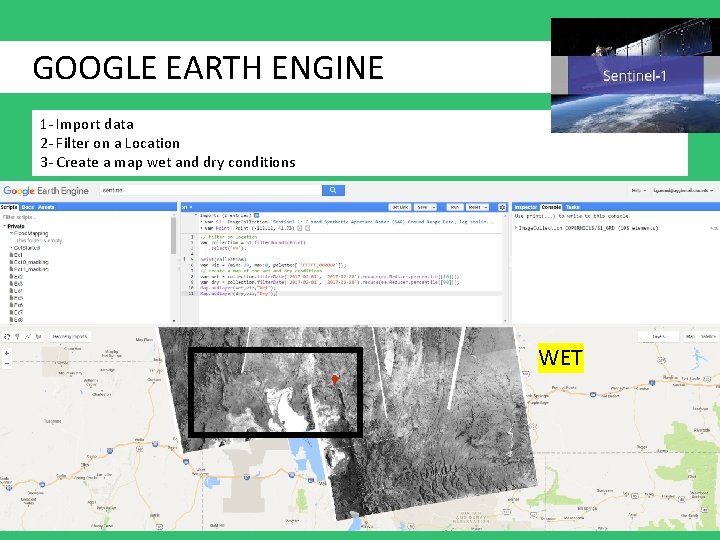Collapse the FloodMapping folder

click(x=11, y=233)
